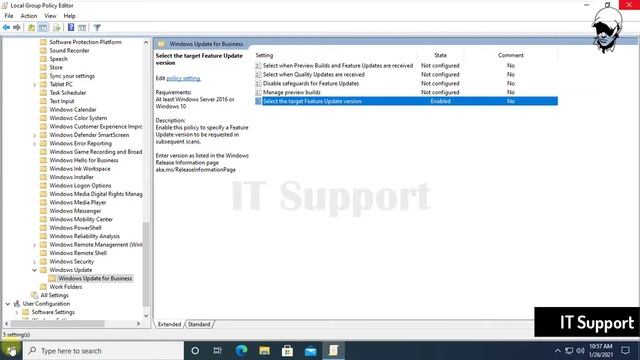This screenshot has width=640, height=360.
Task: Open File Explorer from the taskbar
Action: [x=264, y=351]
